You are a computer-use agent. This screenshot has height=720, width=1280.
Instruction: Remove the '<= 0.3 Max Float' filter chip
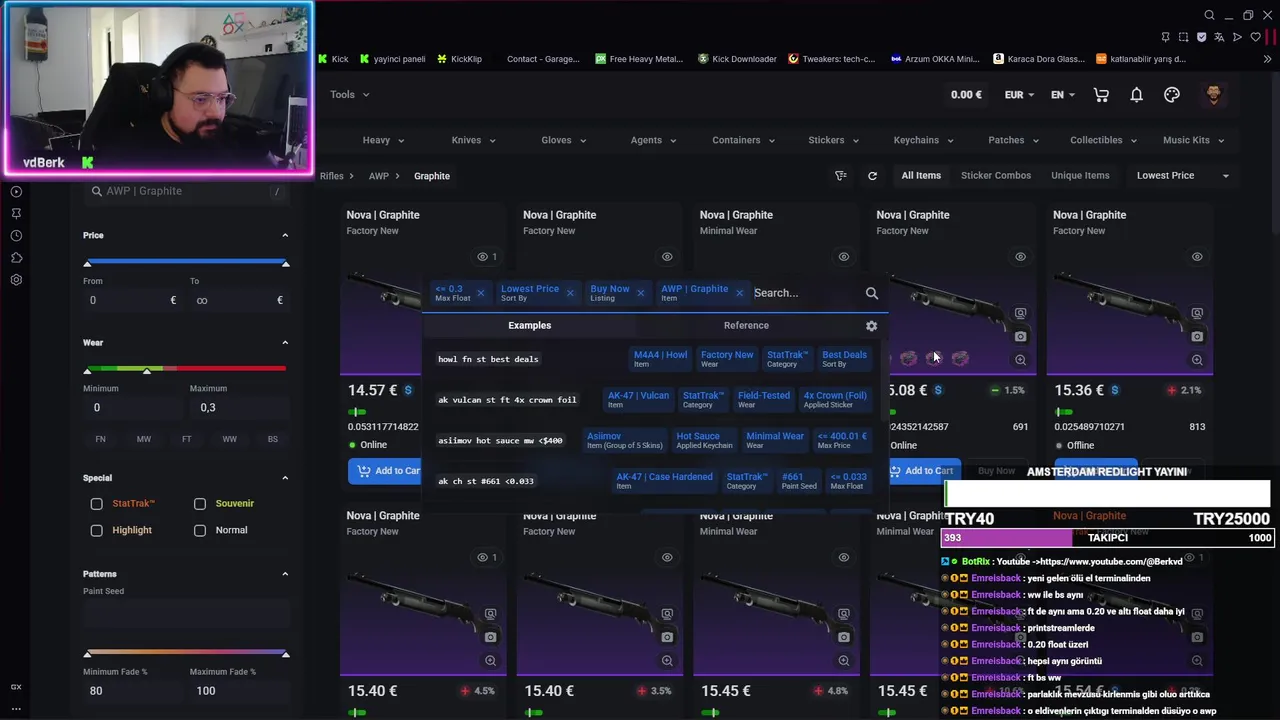(480, 293)
